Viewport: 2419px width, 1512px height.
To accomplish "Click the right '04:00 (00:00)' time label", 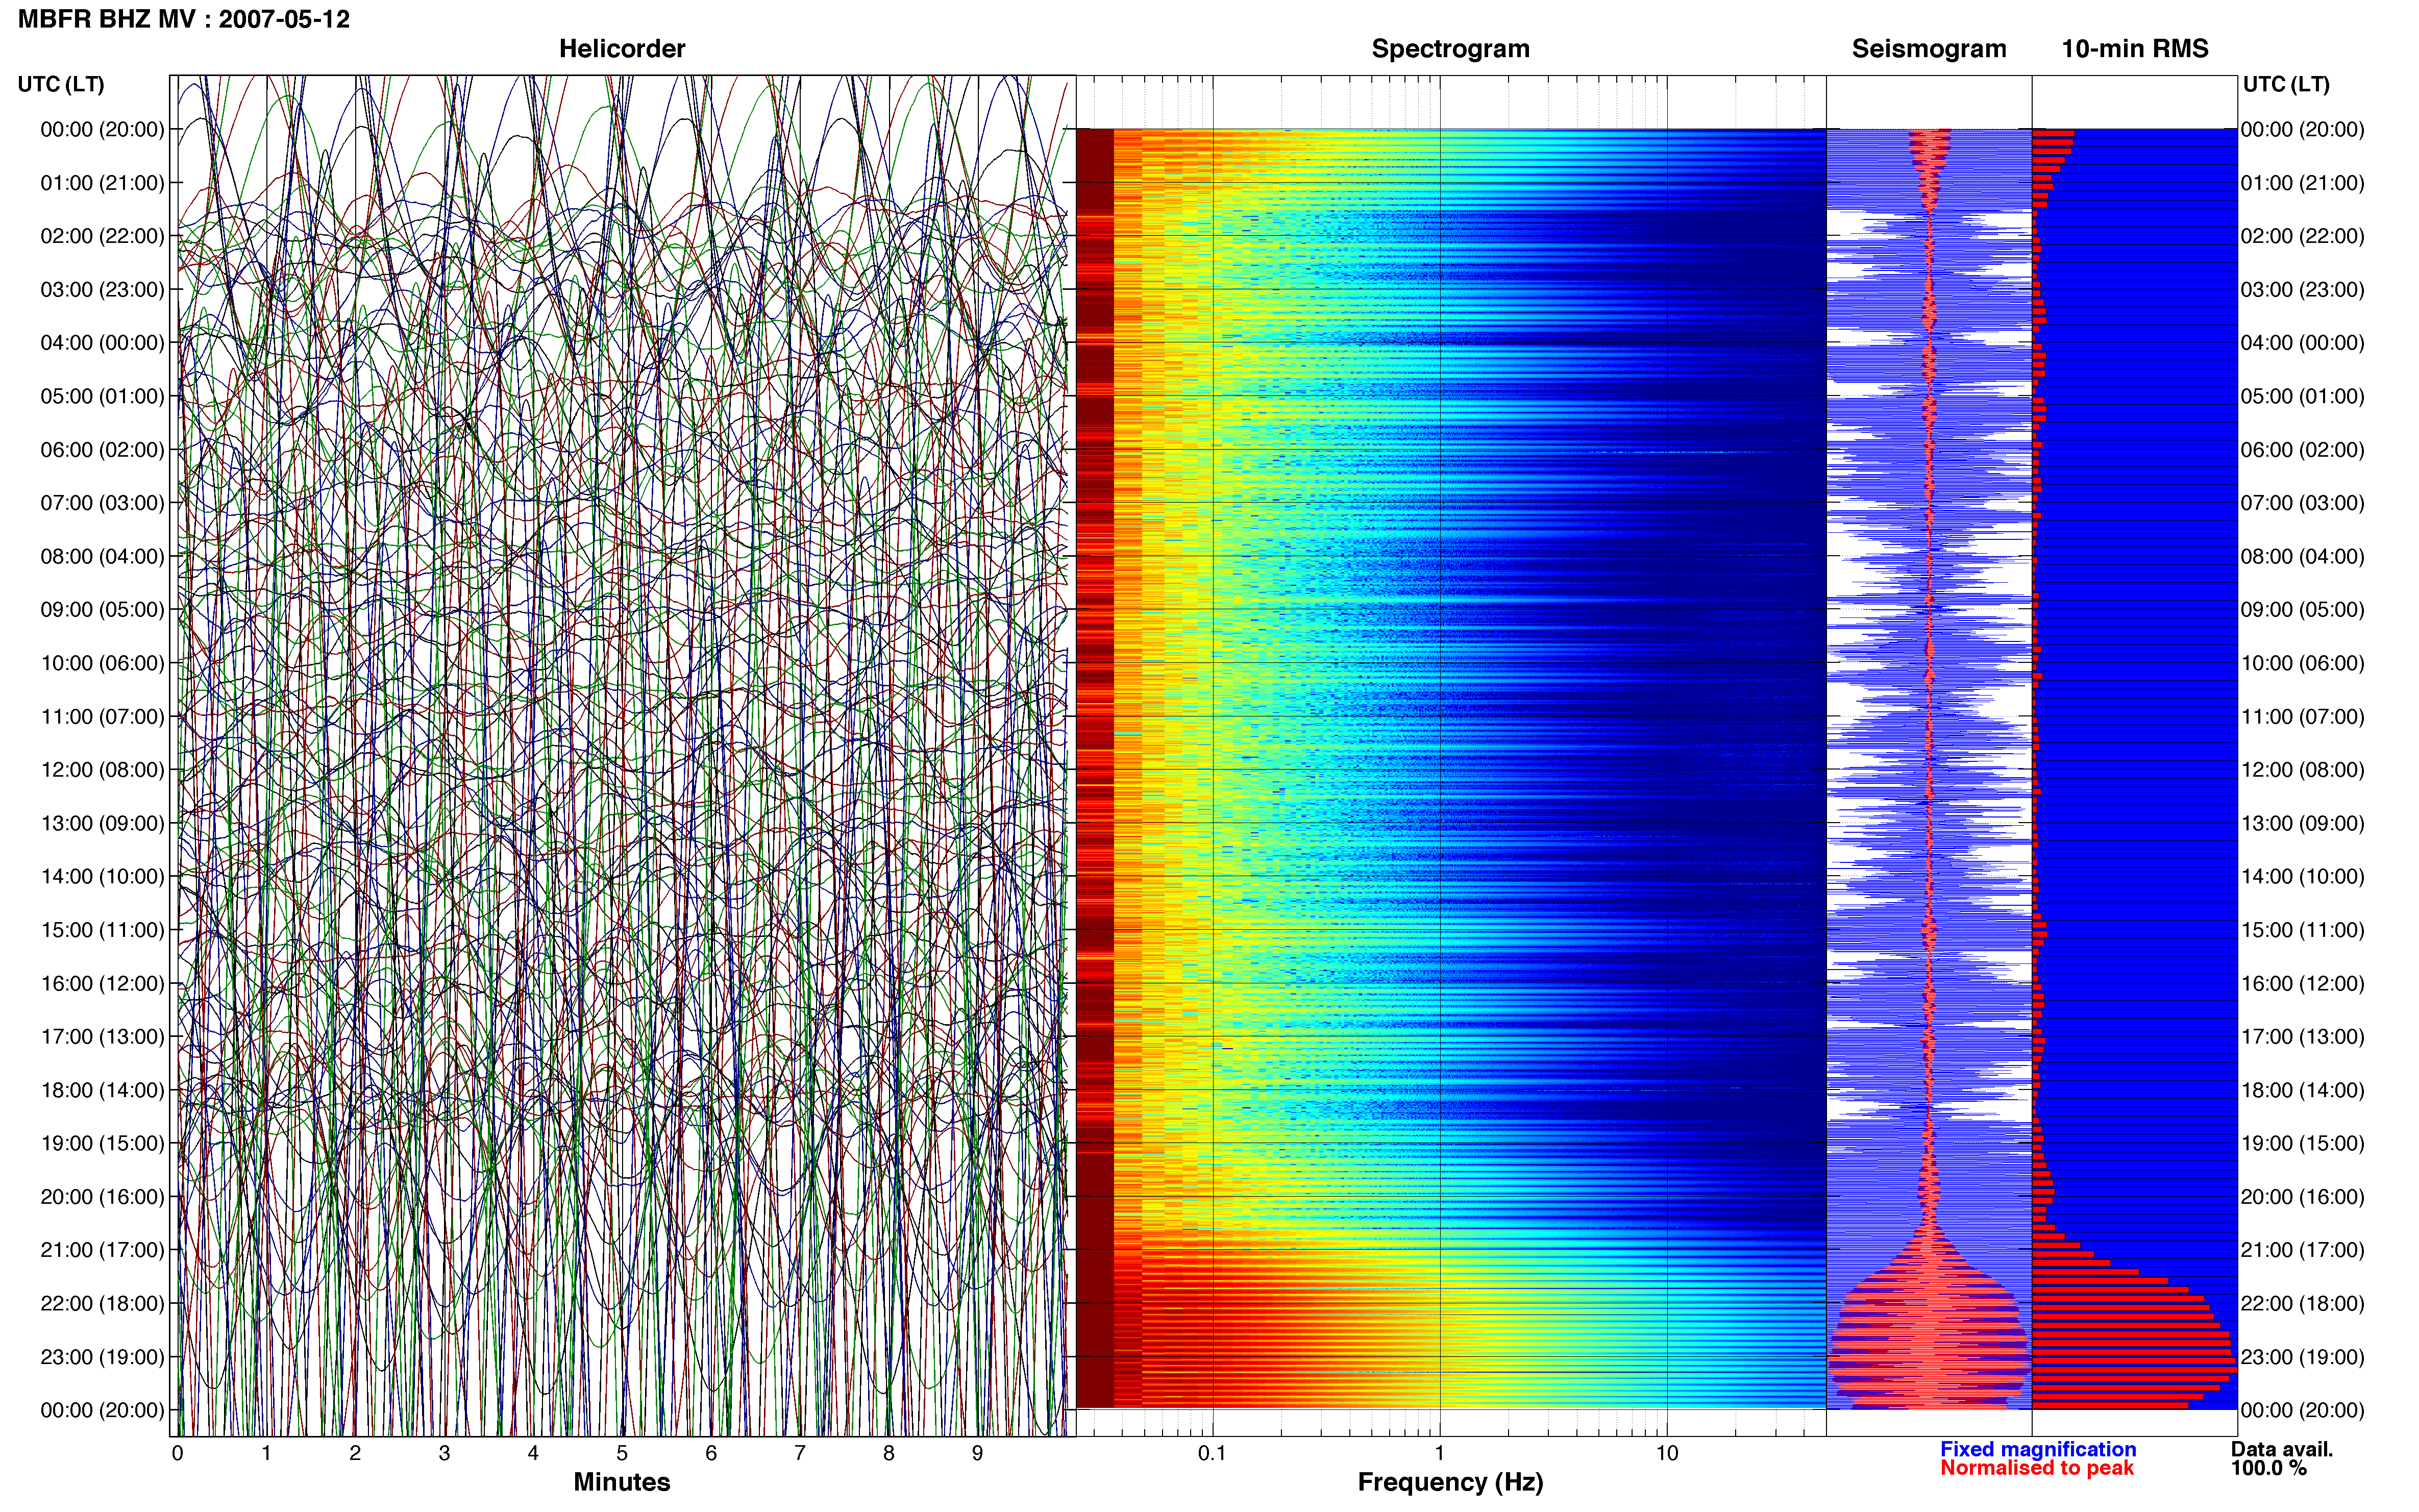I will pyautogui.click(x=2303, y=343).
